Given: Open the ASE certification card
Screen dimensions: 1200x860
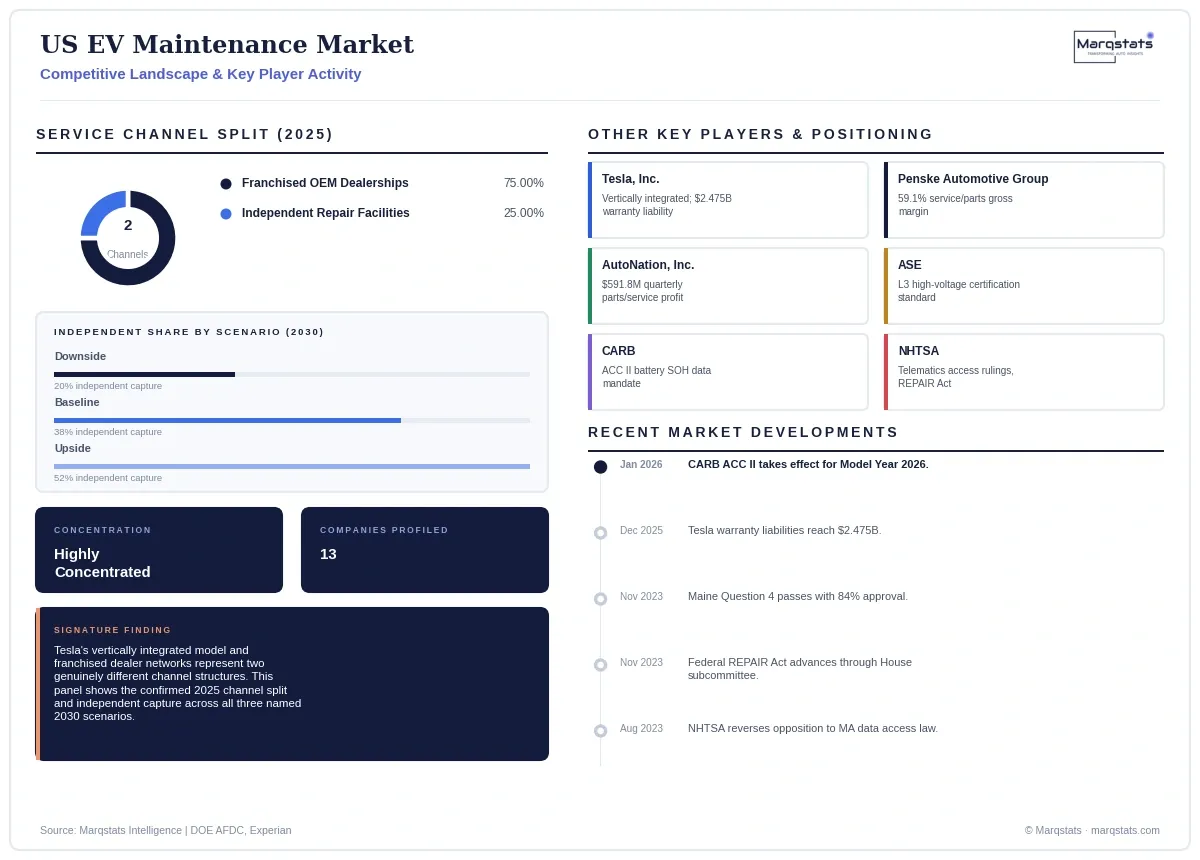Looking at the screenshot, I should [x=1024, y=286].
